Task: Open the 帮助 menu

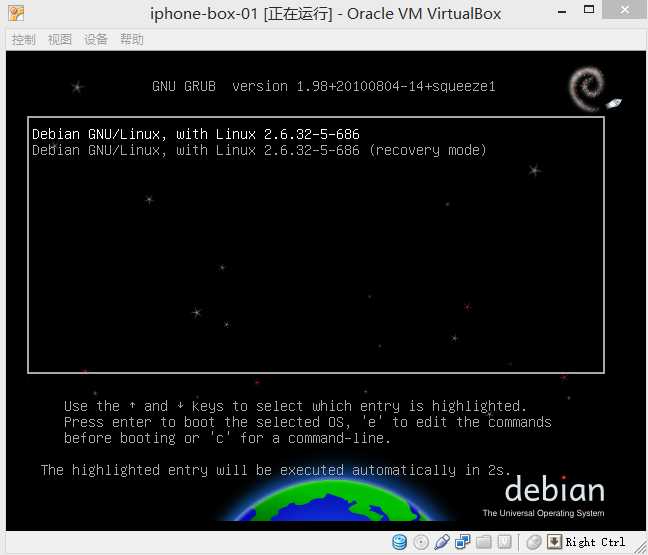Action: coord(132,40)
